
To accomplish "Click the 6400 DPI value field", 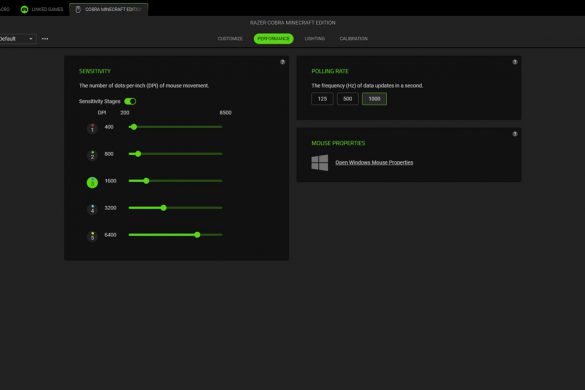I will click(110, 235).
